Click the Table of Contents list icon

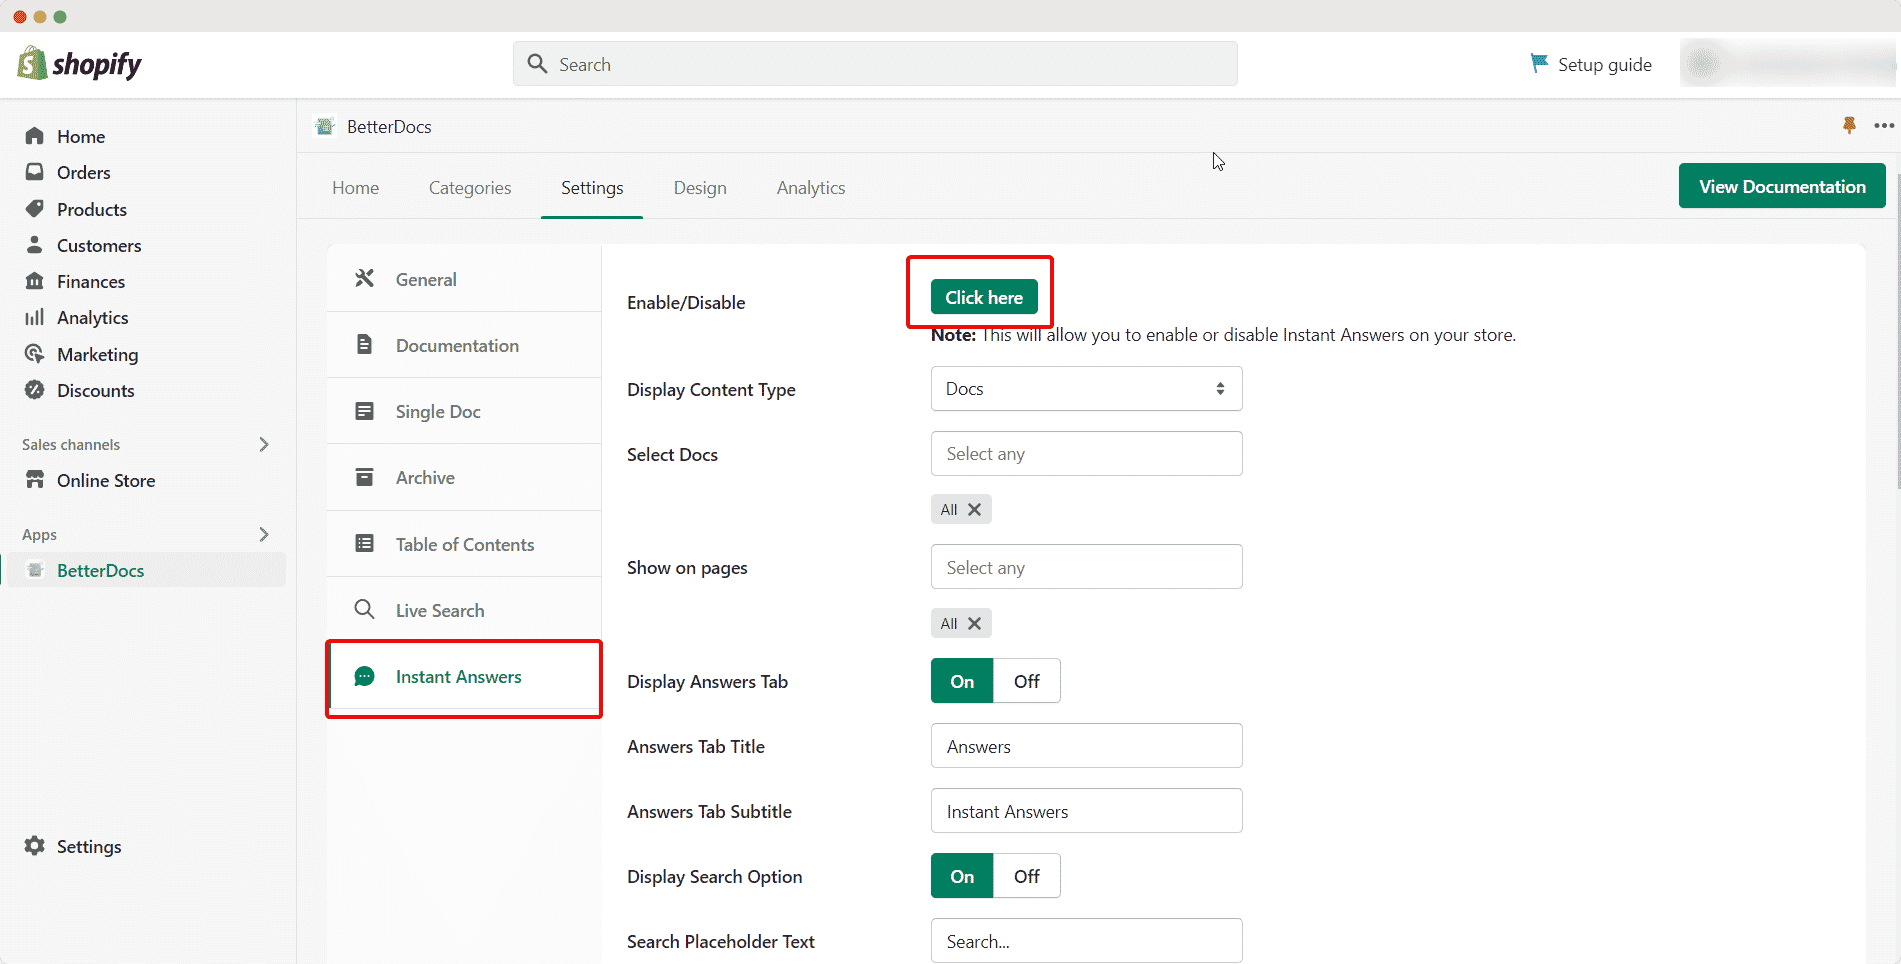(365, 543)
